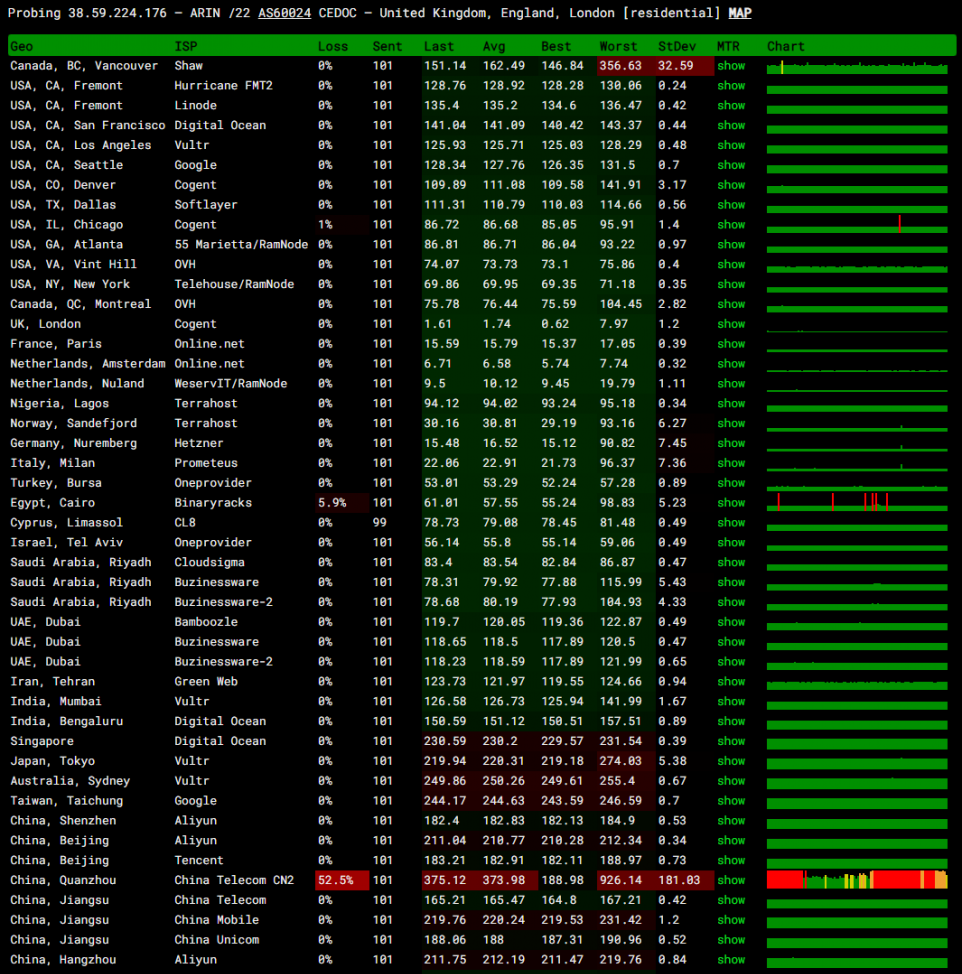962x974 pixels.
Task: Select the 181.03 StDev value
Action: point(679,881)
